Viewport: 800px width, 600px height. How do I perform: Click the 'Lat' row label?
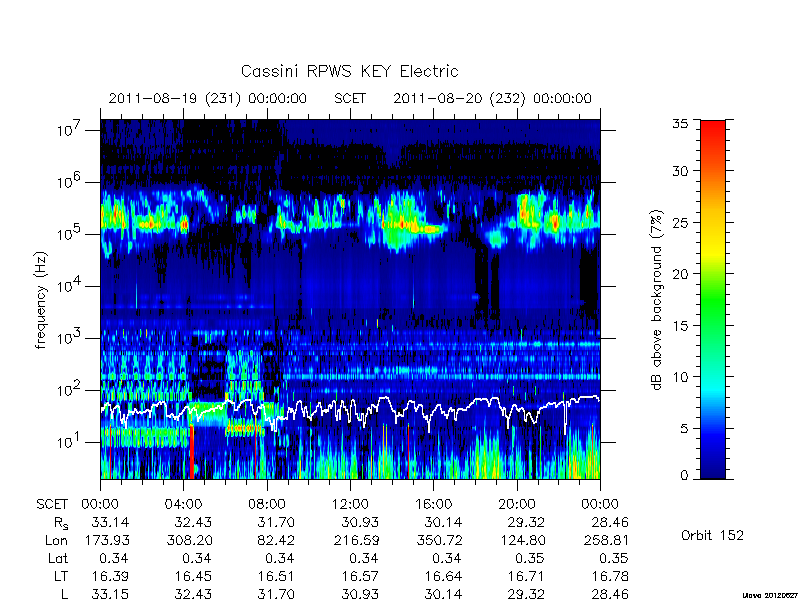click(58, 558)
